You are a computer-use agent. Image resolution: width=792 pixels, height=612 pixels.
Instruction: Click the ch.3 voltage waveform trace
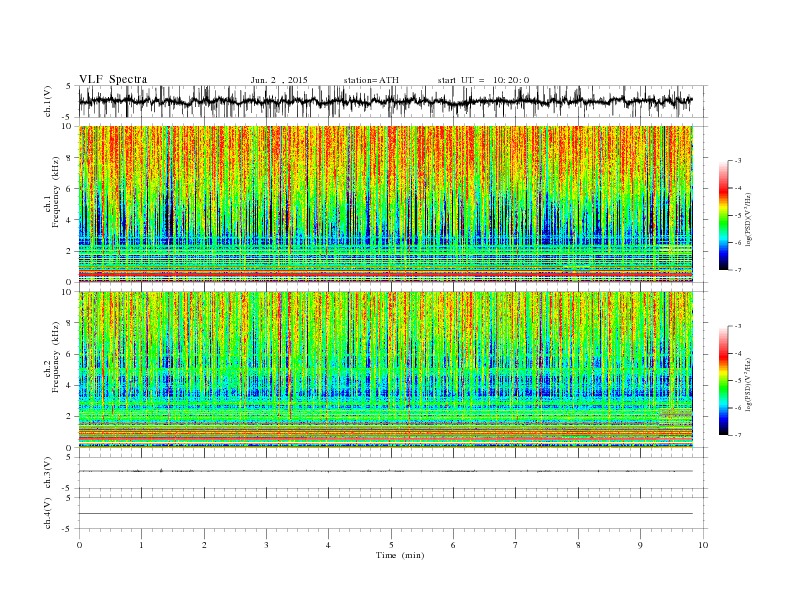(x=386, y=471)
